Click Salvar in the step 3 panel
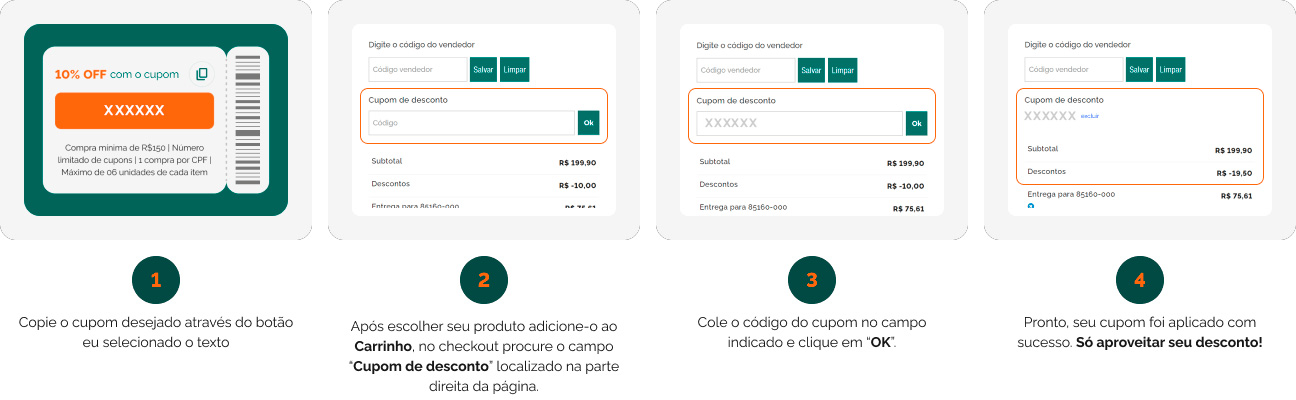1296x400 pixels. 812,70
